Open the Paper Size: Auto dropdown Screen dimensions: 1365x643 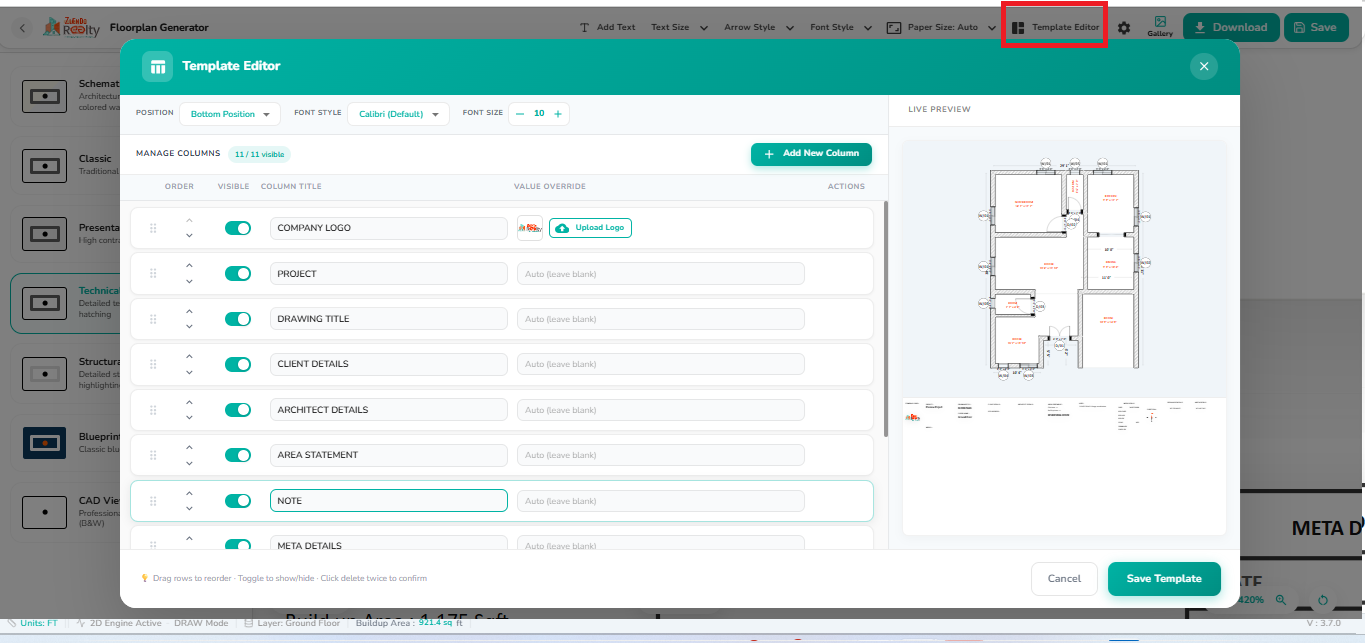pos(941,28)
